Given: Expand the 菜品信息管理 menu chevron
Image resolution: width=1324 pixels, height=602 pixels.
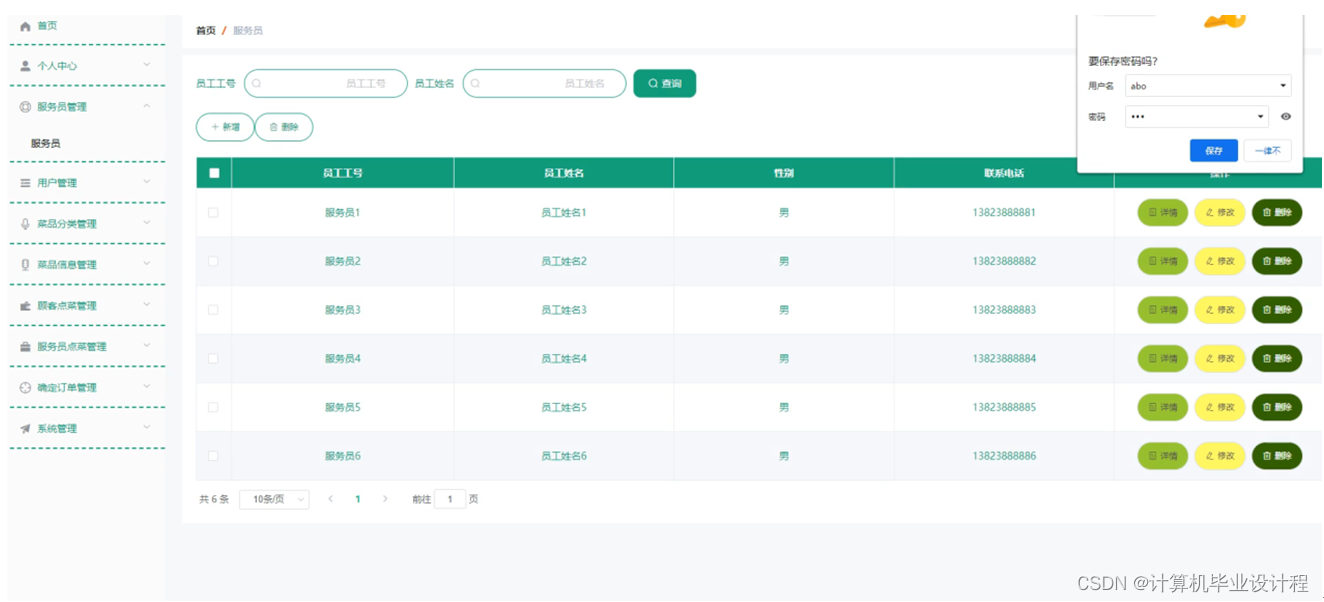Looking at the screenshot, I should (x=147, y=264).
